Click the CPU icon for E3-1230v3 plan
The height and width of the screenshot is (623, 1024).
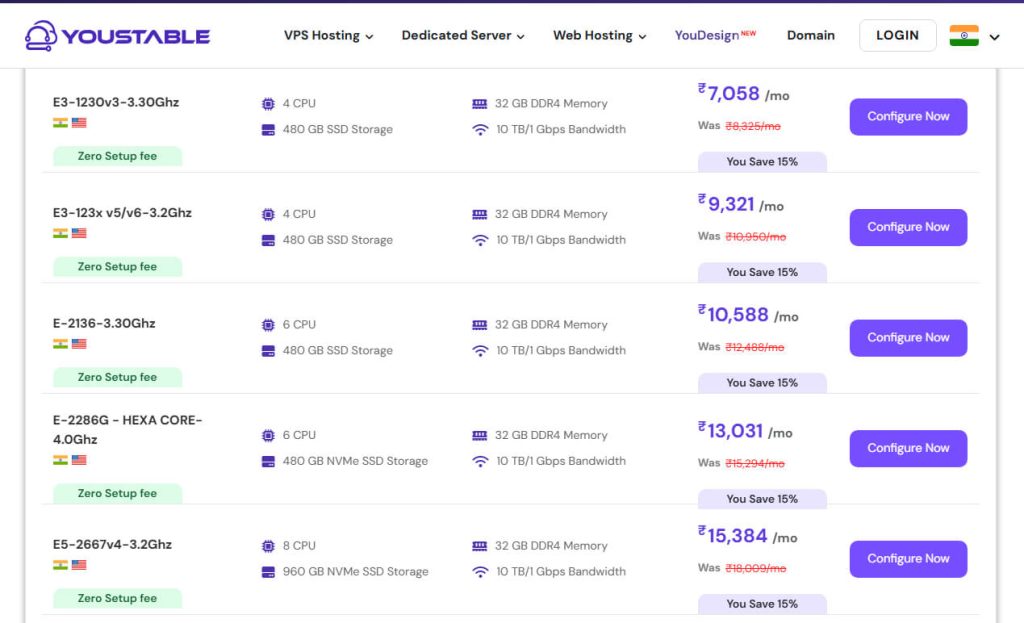coord(268,103)
